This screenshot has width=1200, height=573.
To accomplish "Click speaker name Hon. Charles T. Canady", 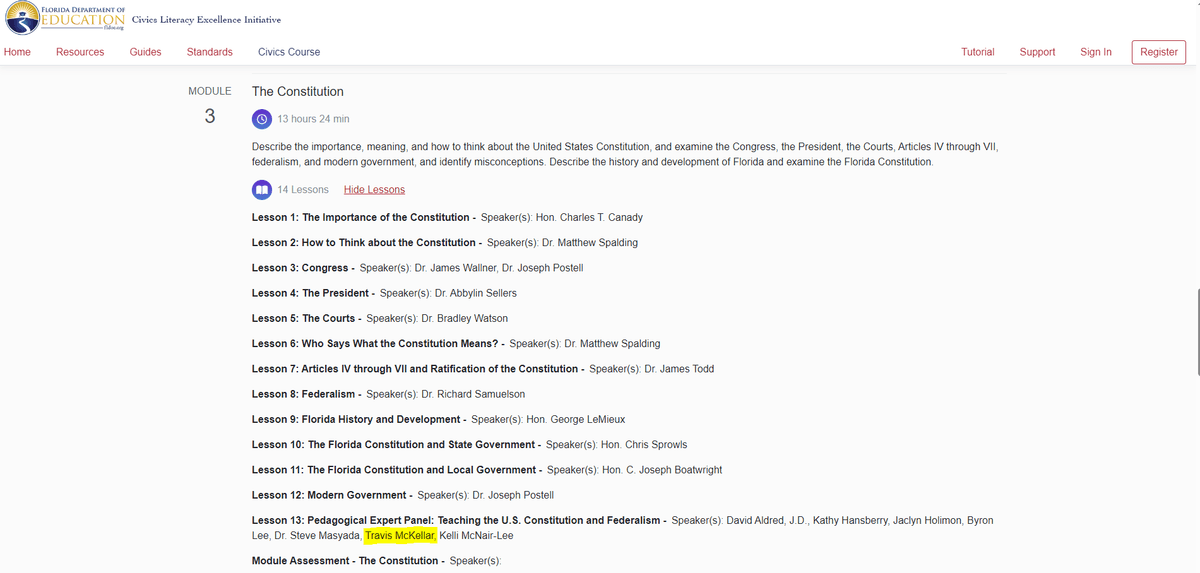I will (x=589, y=217).
